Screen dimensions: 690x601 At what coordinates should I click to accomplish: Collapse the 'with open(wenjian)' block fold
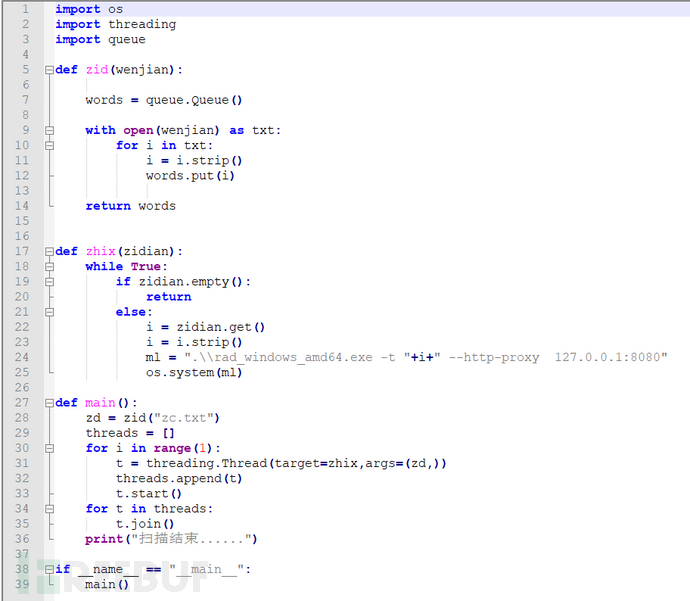click(x=49, y=131)
